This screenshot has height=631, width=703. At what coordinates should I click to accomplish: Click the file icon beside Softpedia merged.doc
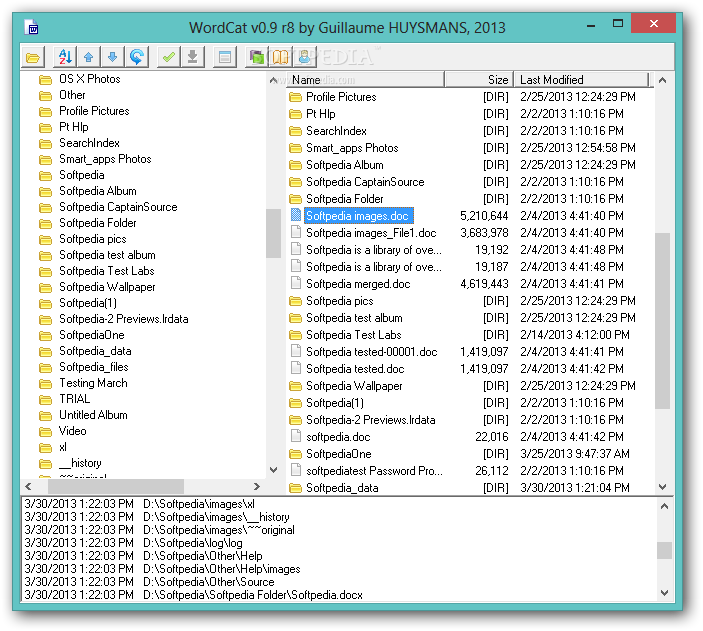295,283
